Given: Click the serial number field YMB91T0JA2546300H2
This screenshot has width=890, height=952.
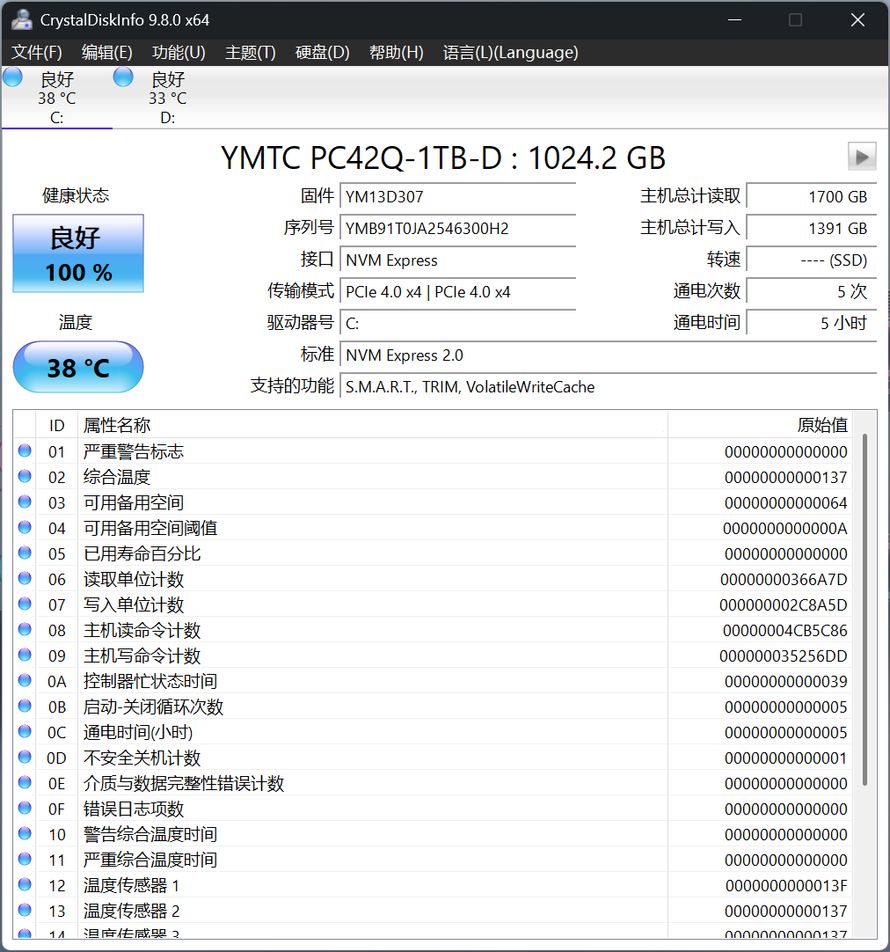Looking at the screenshot, I should [458, 228].
